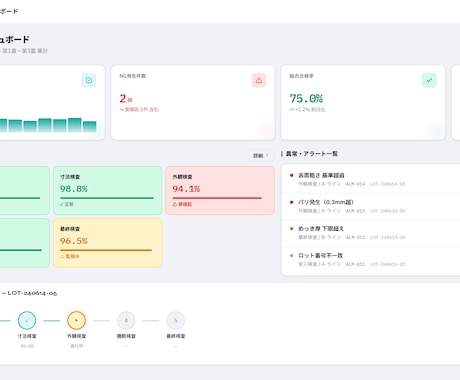
Task: Open the alert row tagged ALM-052
Action: click(x=371, y=233)
